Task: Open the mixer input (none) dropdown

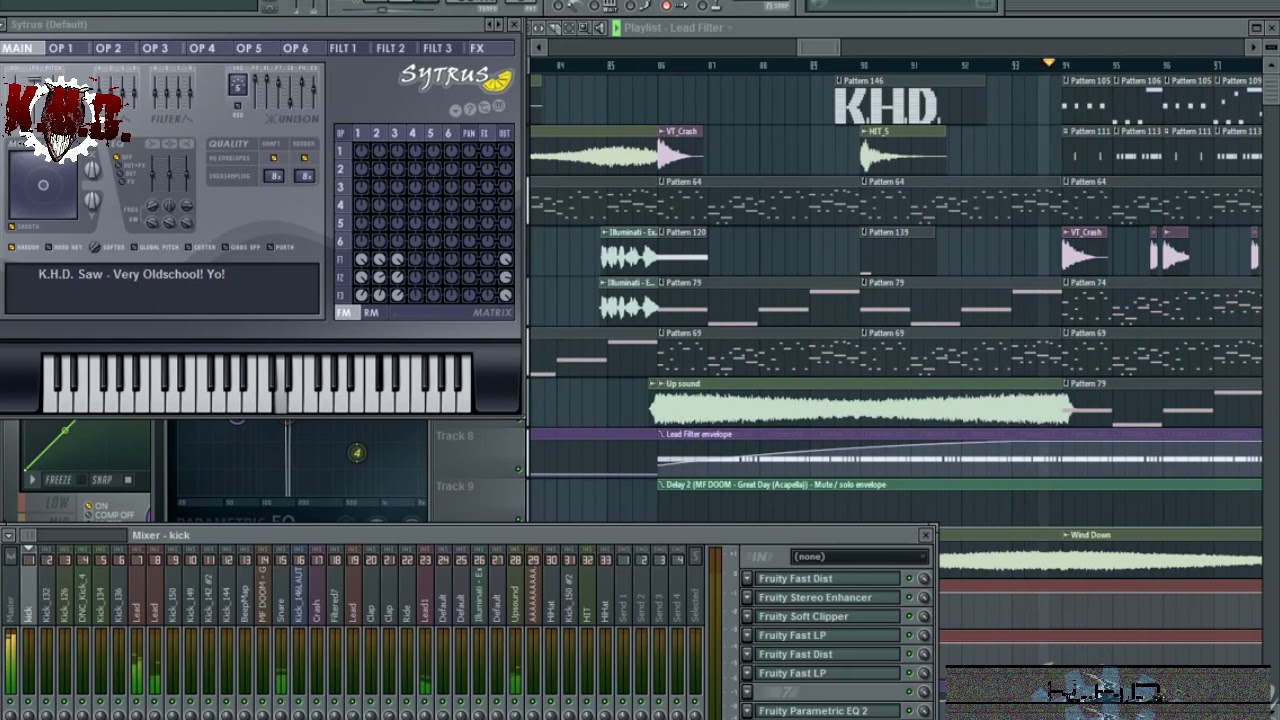Action: (x=859, y=556)
